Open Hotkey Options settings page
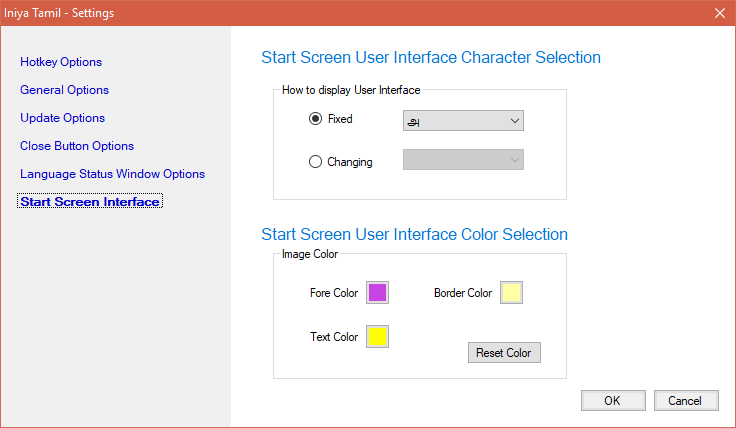Viewport: 736px width, 428px height. point(61,62)
